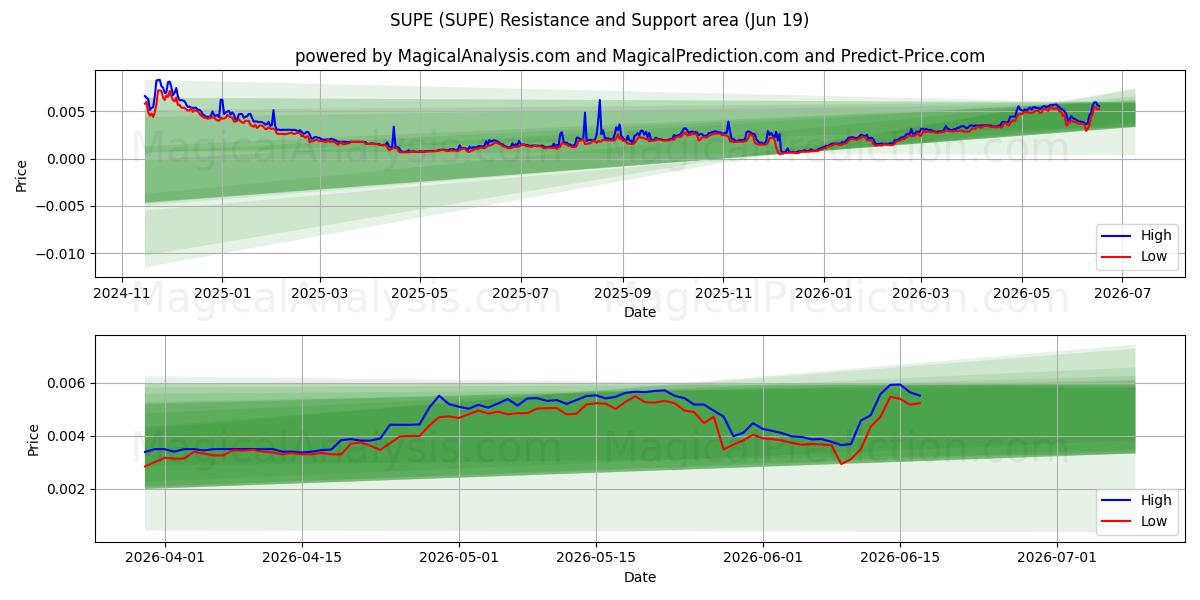The image size is (1200, 600).
Task: Click 'Low' in the upper chart legend
Action: (1154, 257)
